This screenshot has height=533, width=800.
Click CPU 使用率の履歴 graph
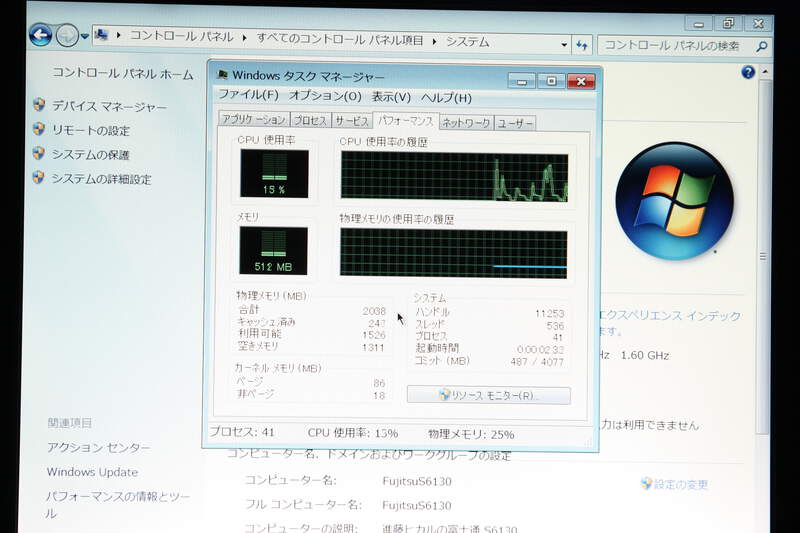tap(454, 176)
